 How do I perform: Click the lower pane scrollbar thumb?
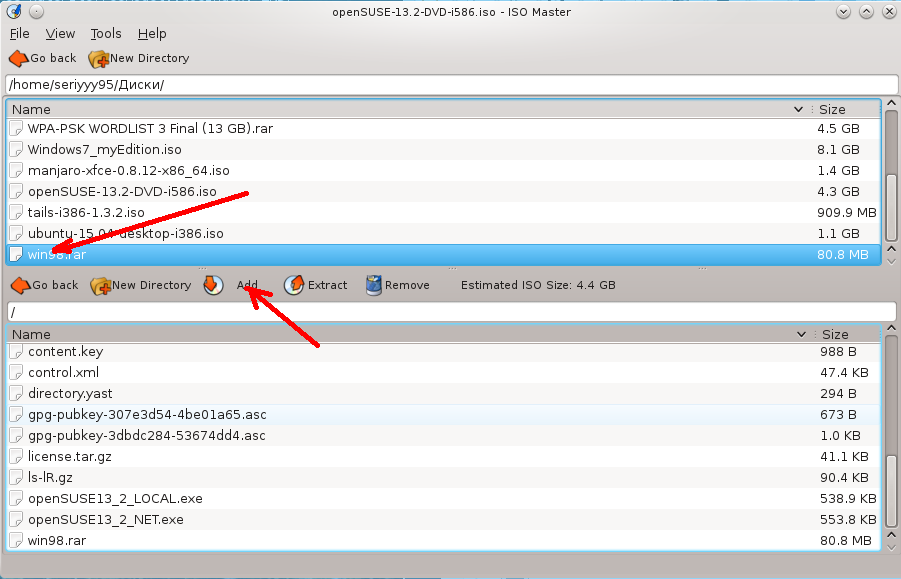pyautogui.click(x=891, y=491)
